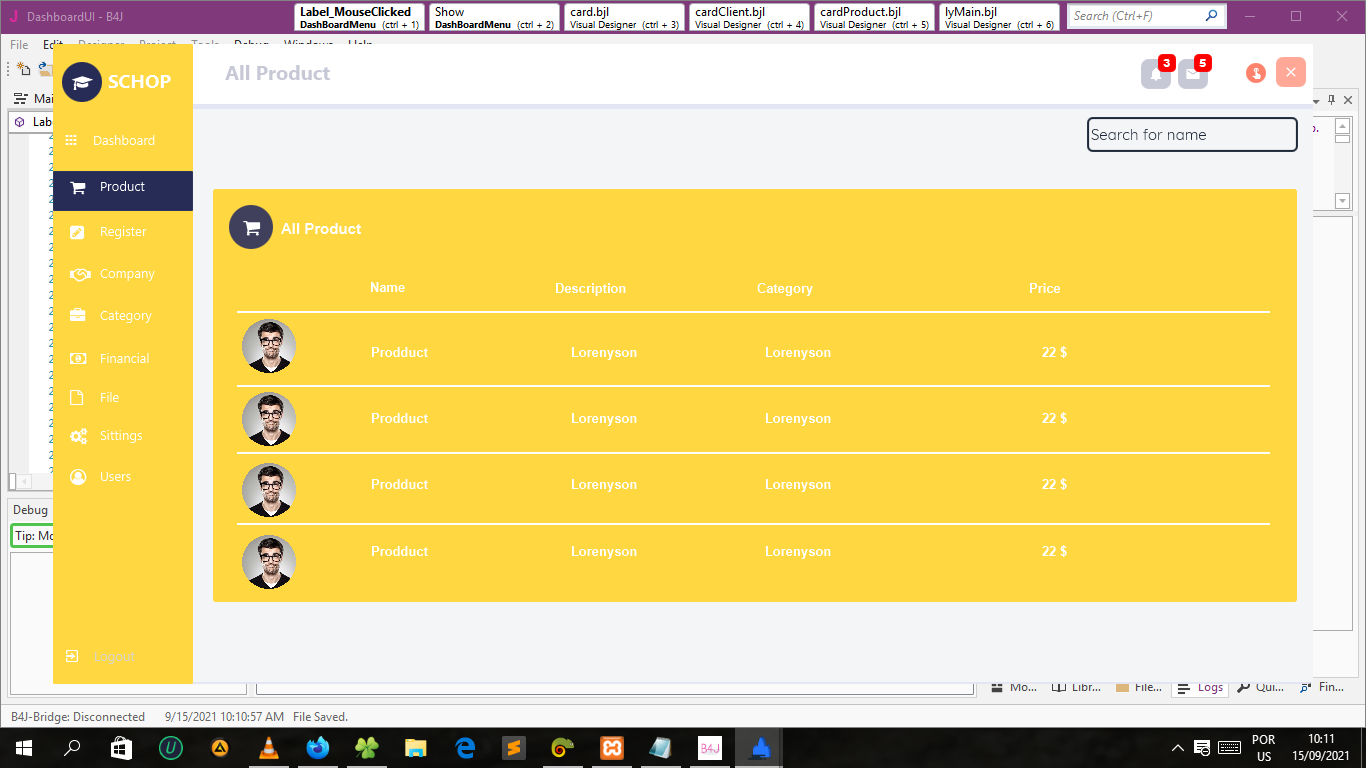1366x768 pixels.
Task: Open Microsoft Edge from the taskbar
Action: tap(465, 748)
